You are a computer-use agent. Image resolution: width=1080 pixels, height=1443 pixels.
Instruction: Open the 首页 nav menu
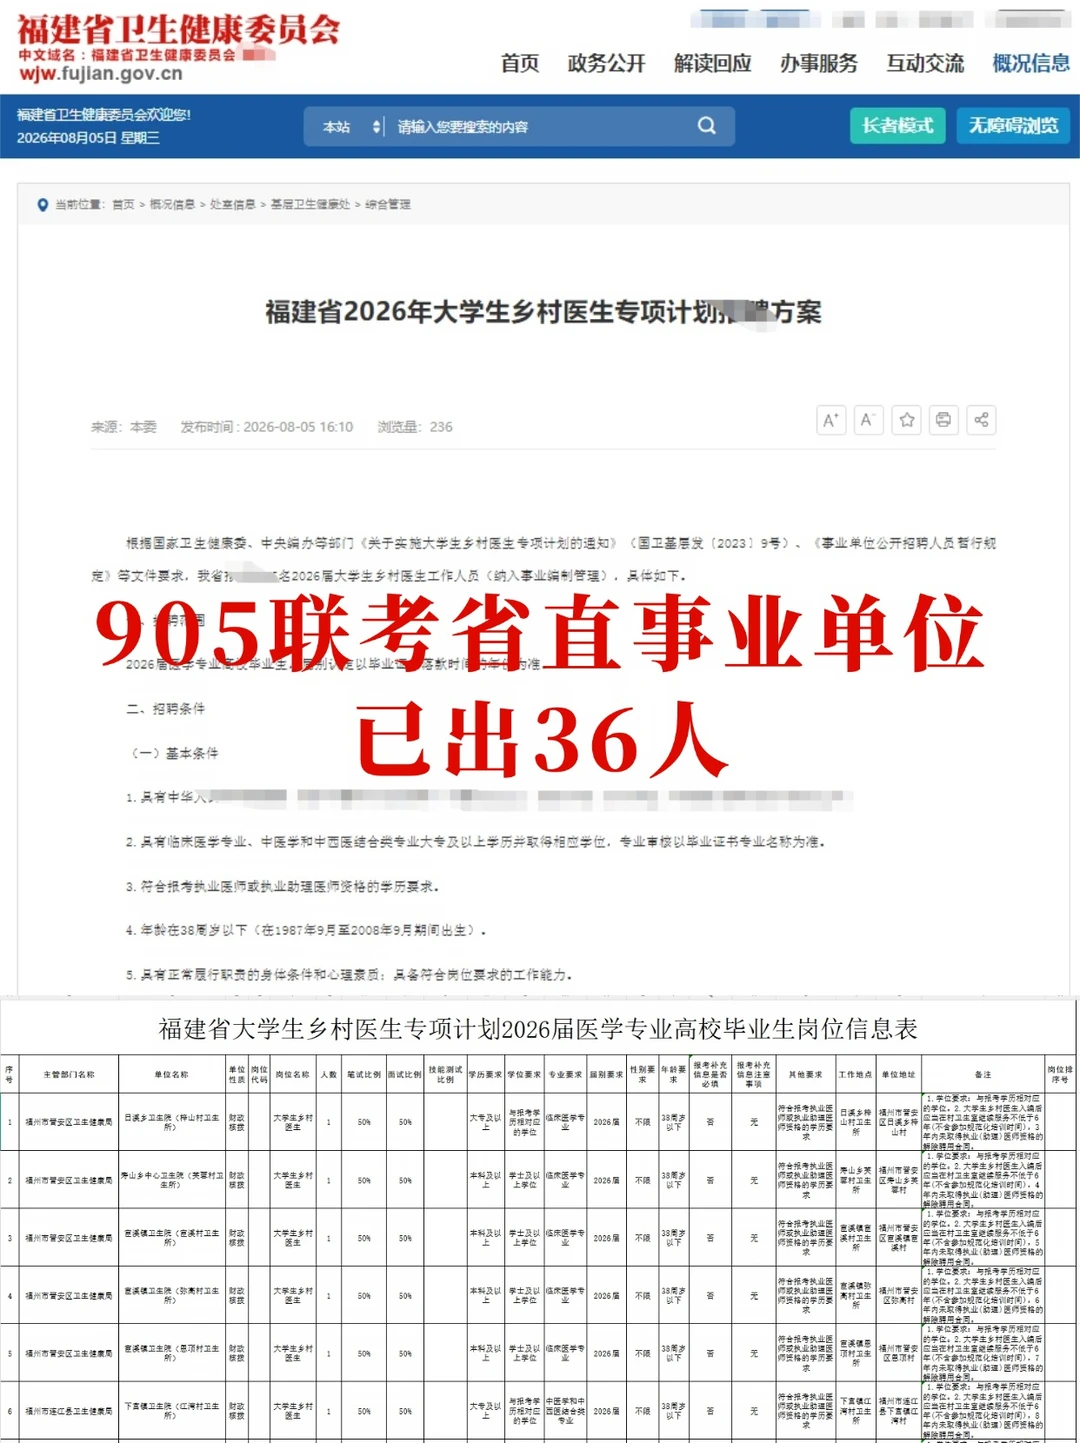520,63
